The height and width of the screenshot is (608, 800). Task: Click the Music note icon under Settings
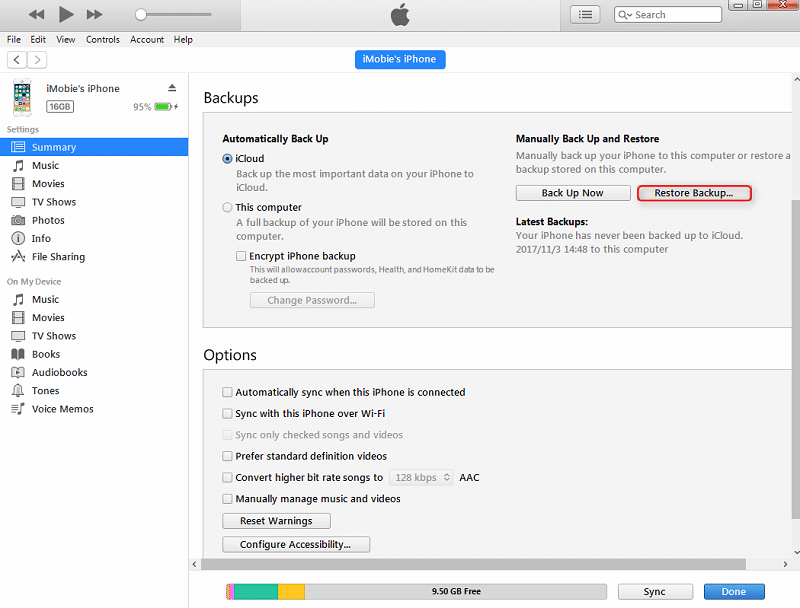pos(18,166)
